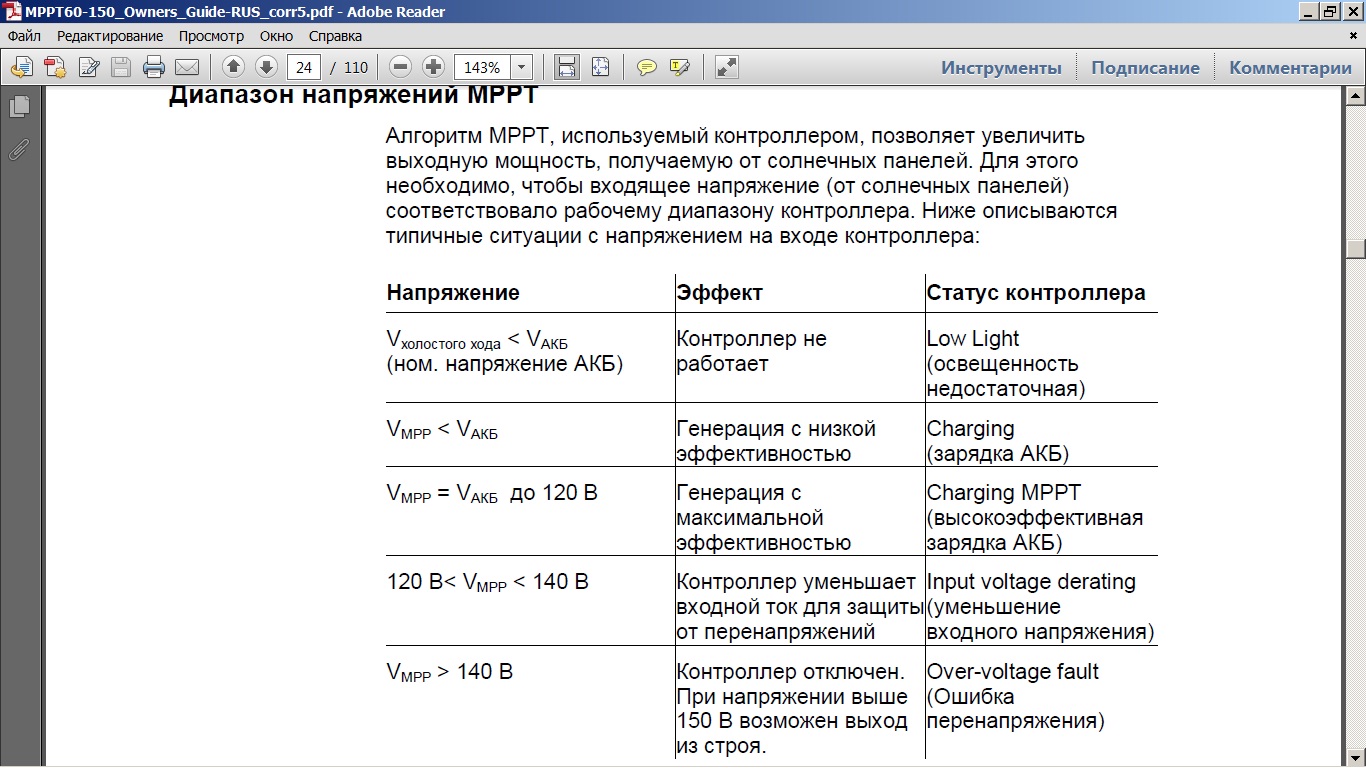Open the Комментарии pane
Image resolution: width=1366 pixels, height=768 pixels.
point(1290,68)
